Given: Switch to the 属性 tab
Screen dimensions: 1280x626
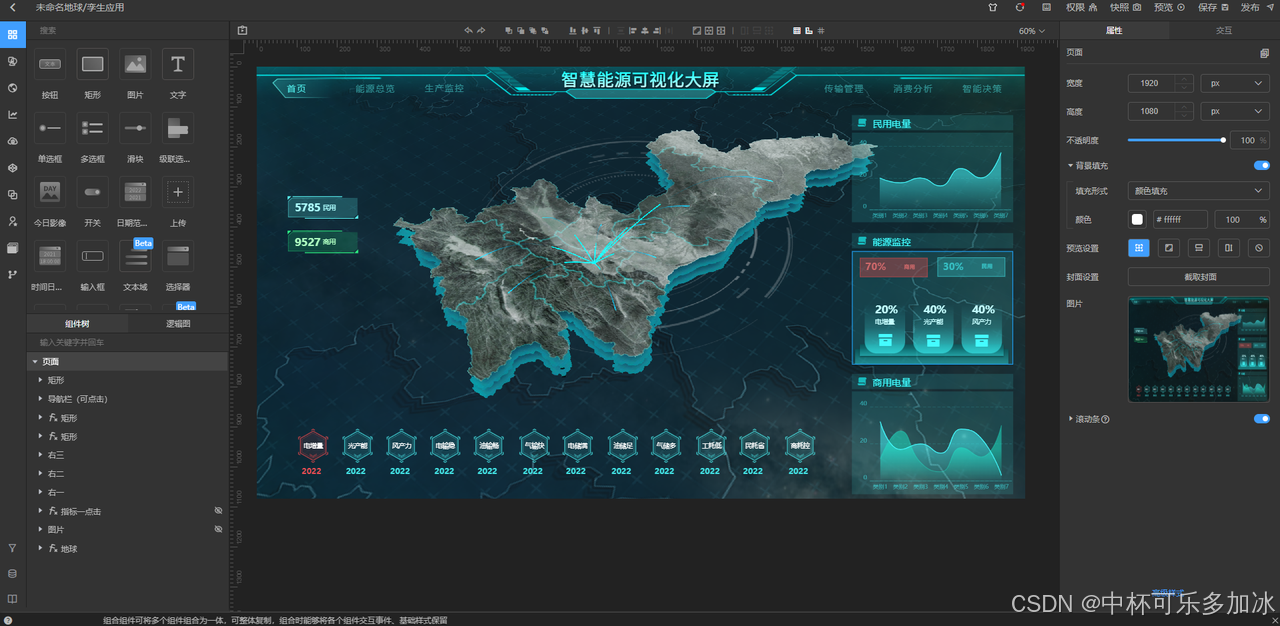Looking at the screenshot, I should tap(1114, 31).
